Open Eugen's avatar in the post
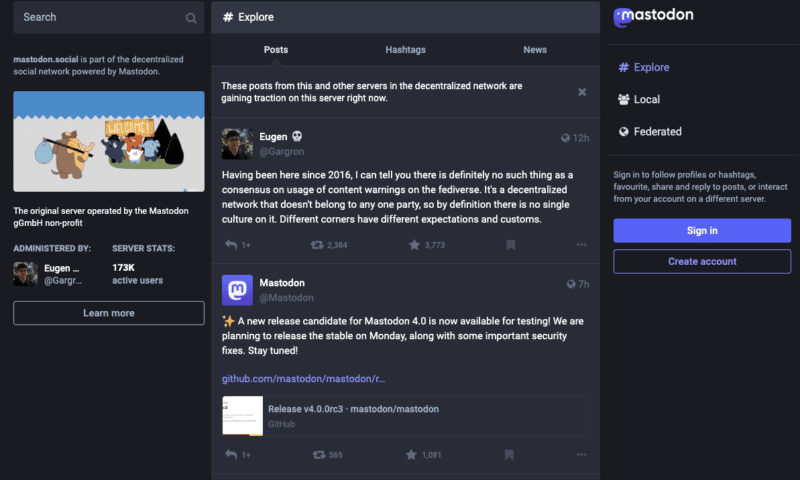 (x=237, y=144)
